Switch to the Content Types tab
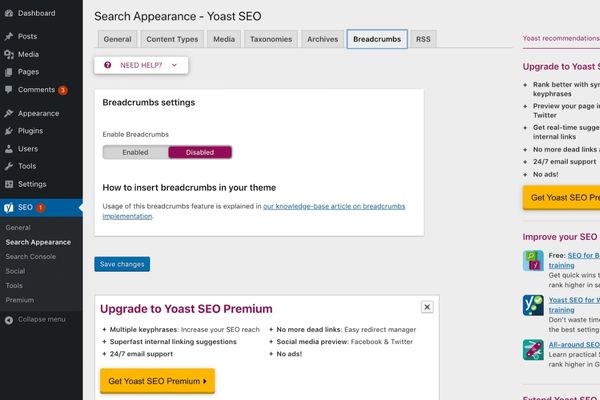The height and width of the screenshot is (400, 600). point(172,39)
